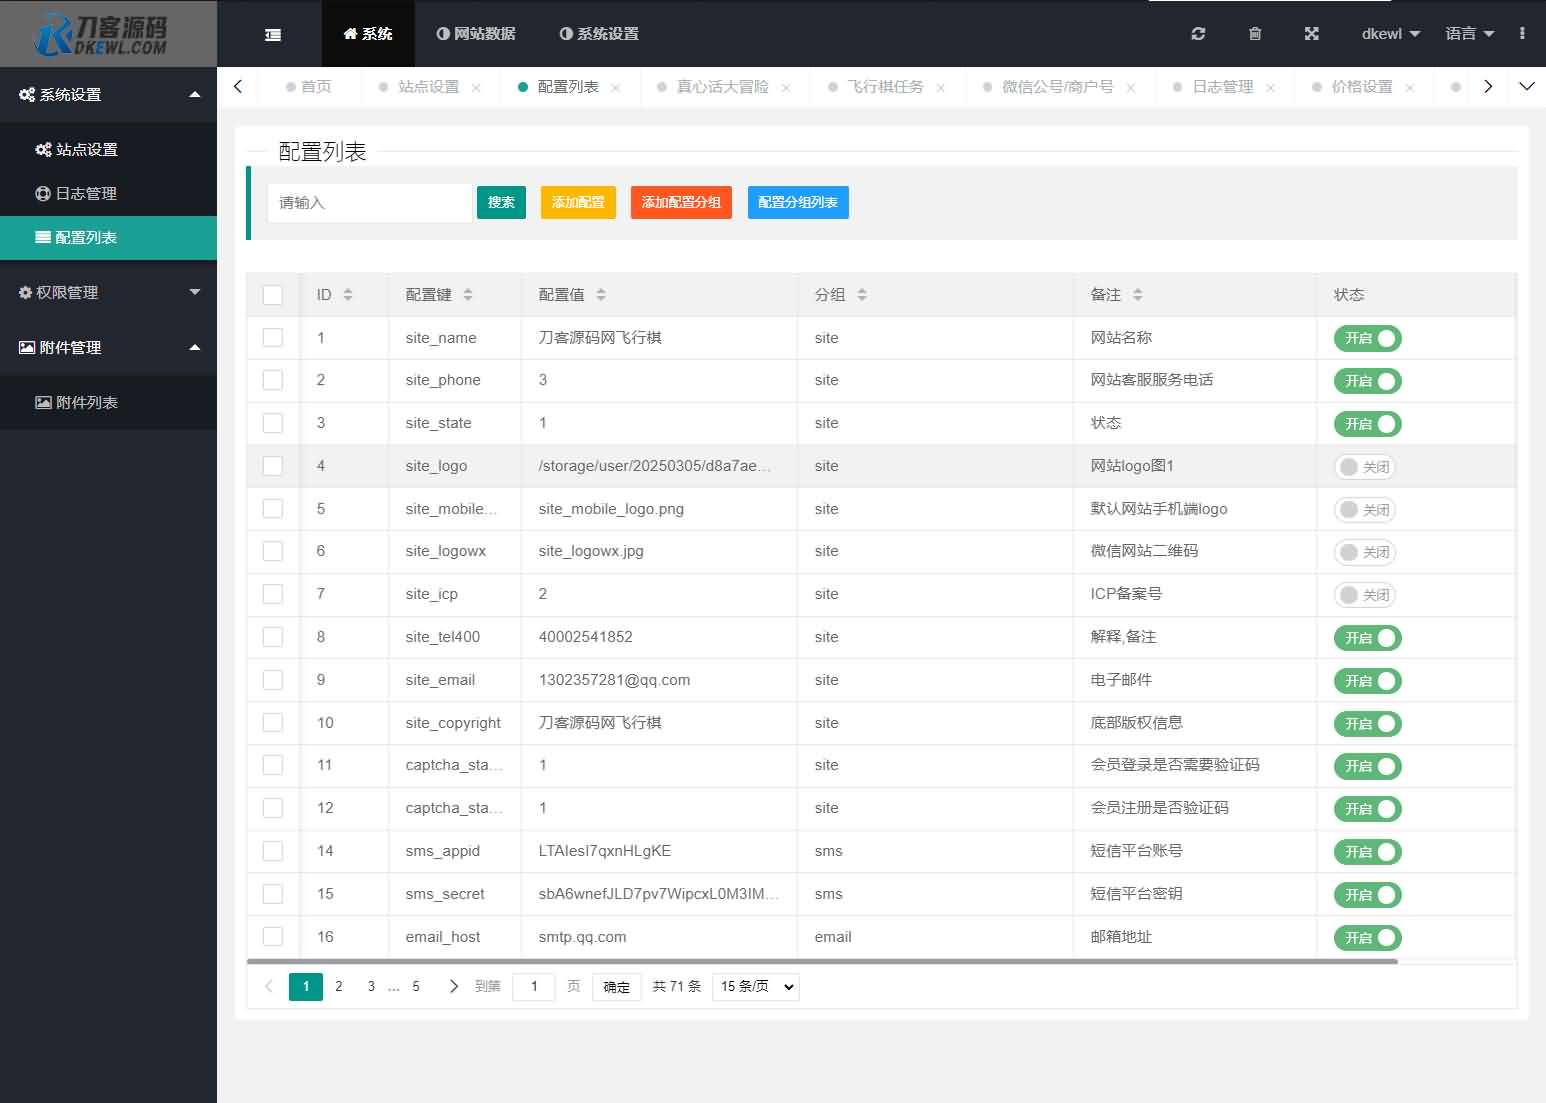Click the 请输入 search input field
Image resolution: width=1546 pixels, height=1103 pixels.
pos(369,203)
